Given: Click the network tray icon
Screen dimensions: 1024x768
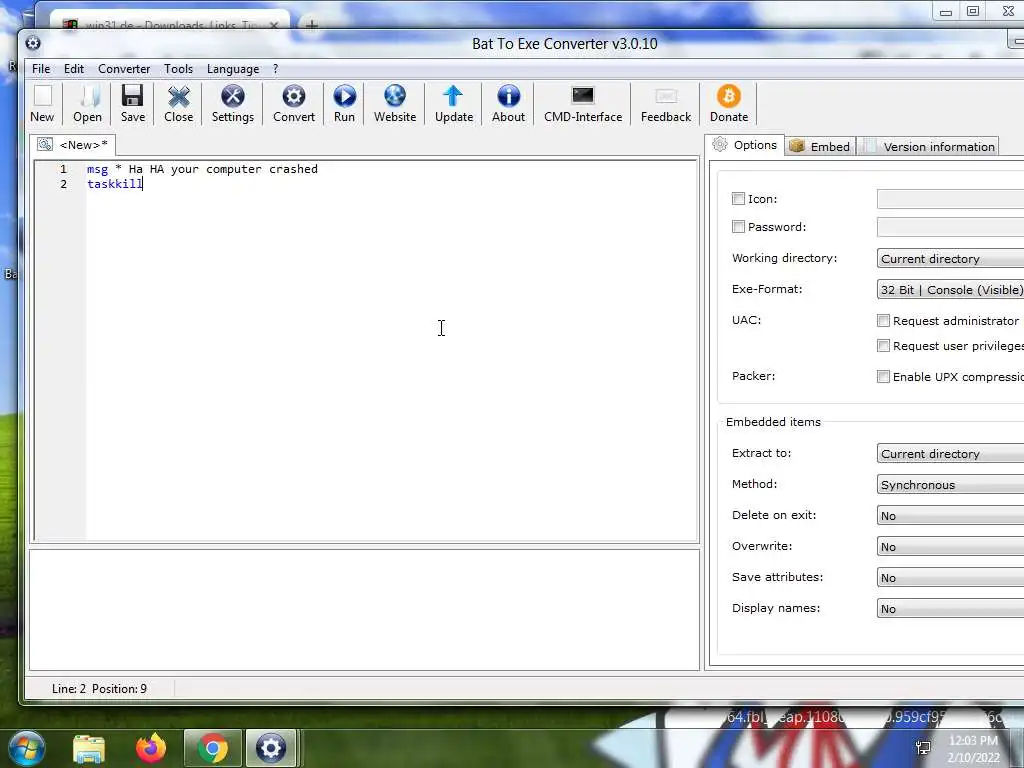Looking at the screenshot, I should coord(923,748).
